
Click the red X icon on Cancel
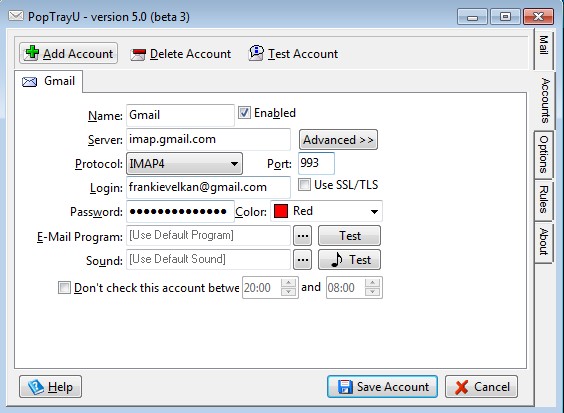461,387
